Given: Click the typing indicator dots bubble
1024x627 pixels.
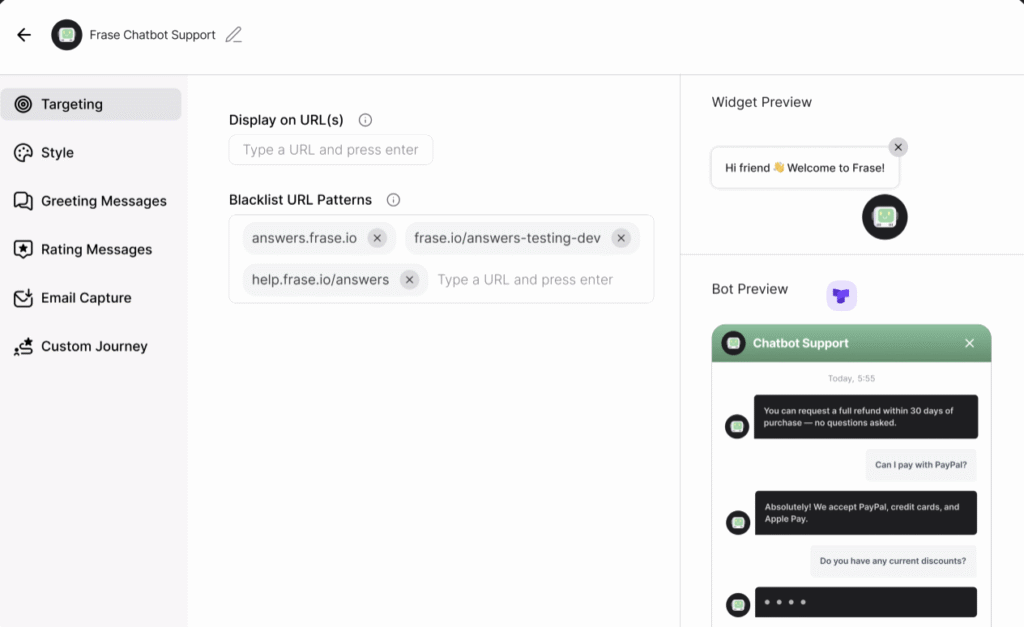Looking at the screenshot, I should [866, 602].
